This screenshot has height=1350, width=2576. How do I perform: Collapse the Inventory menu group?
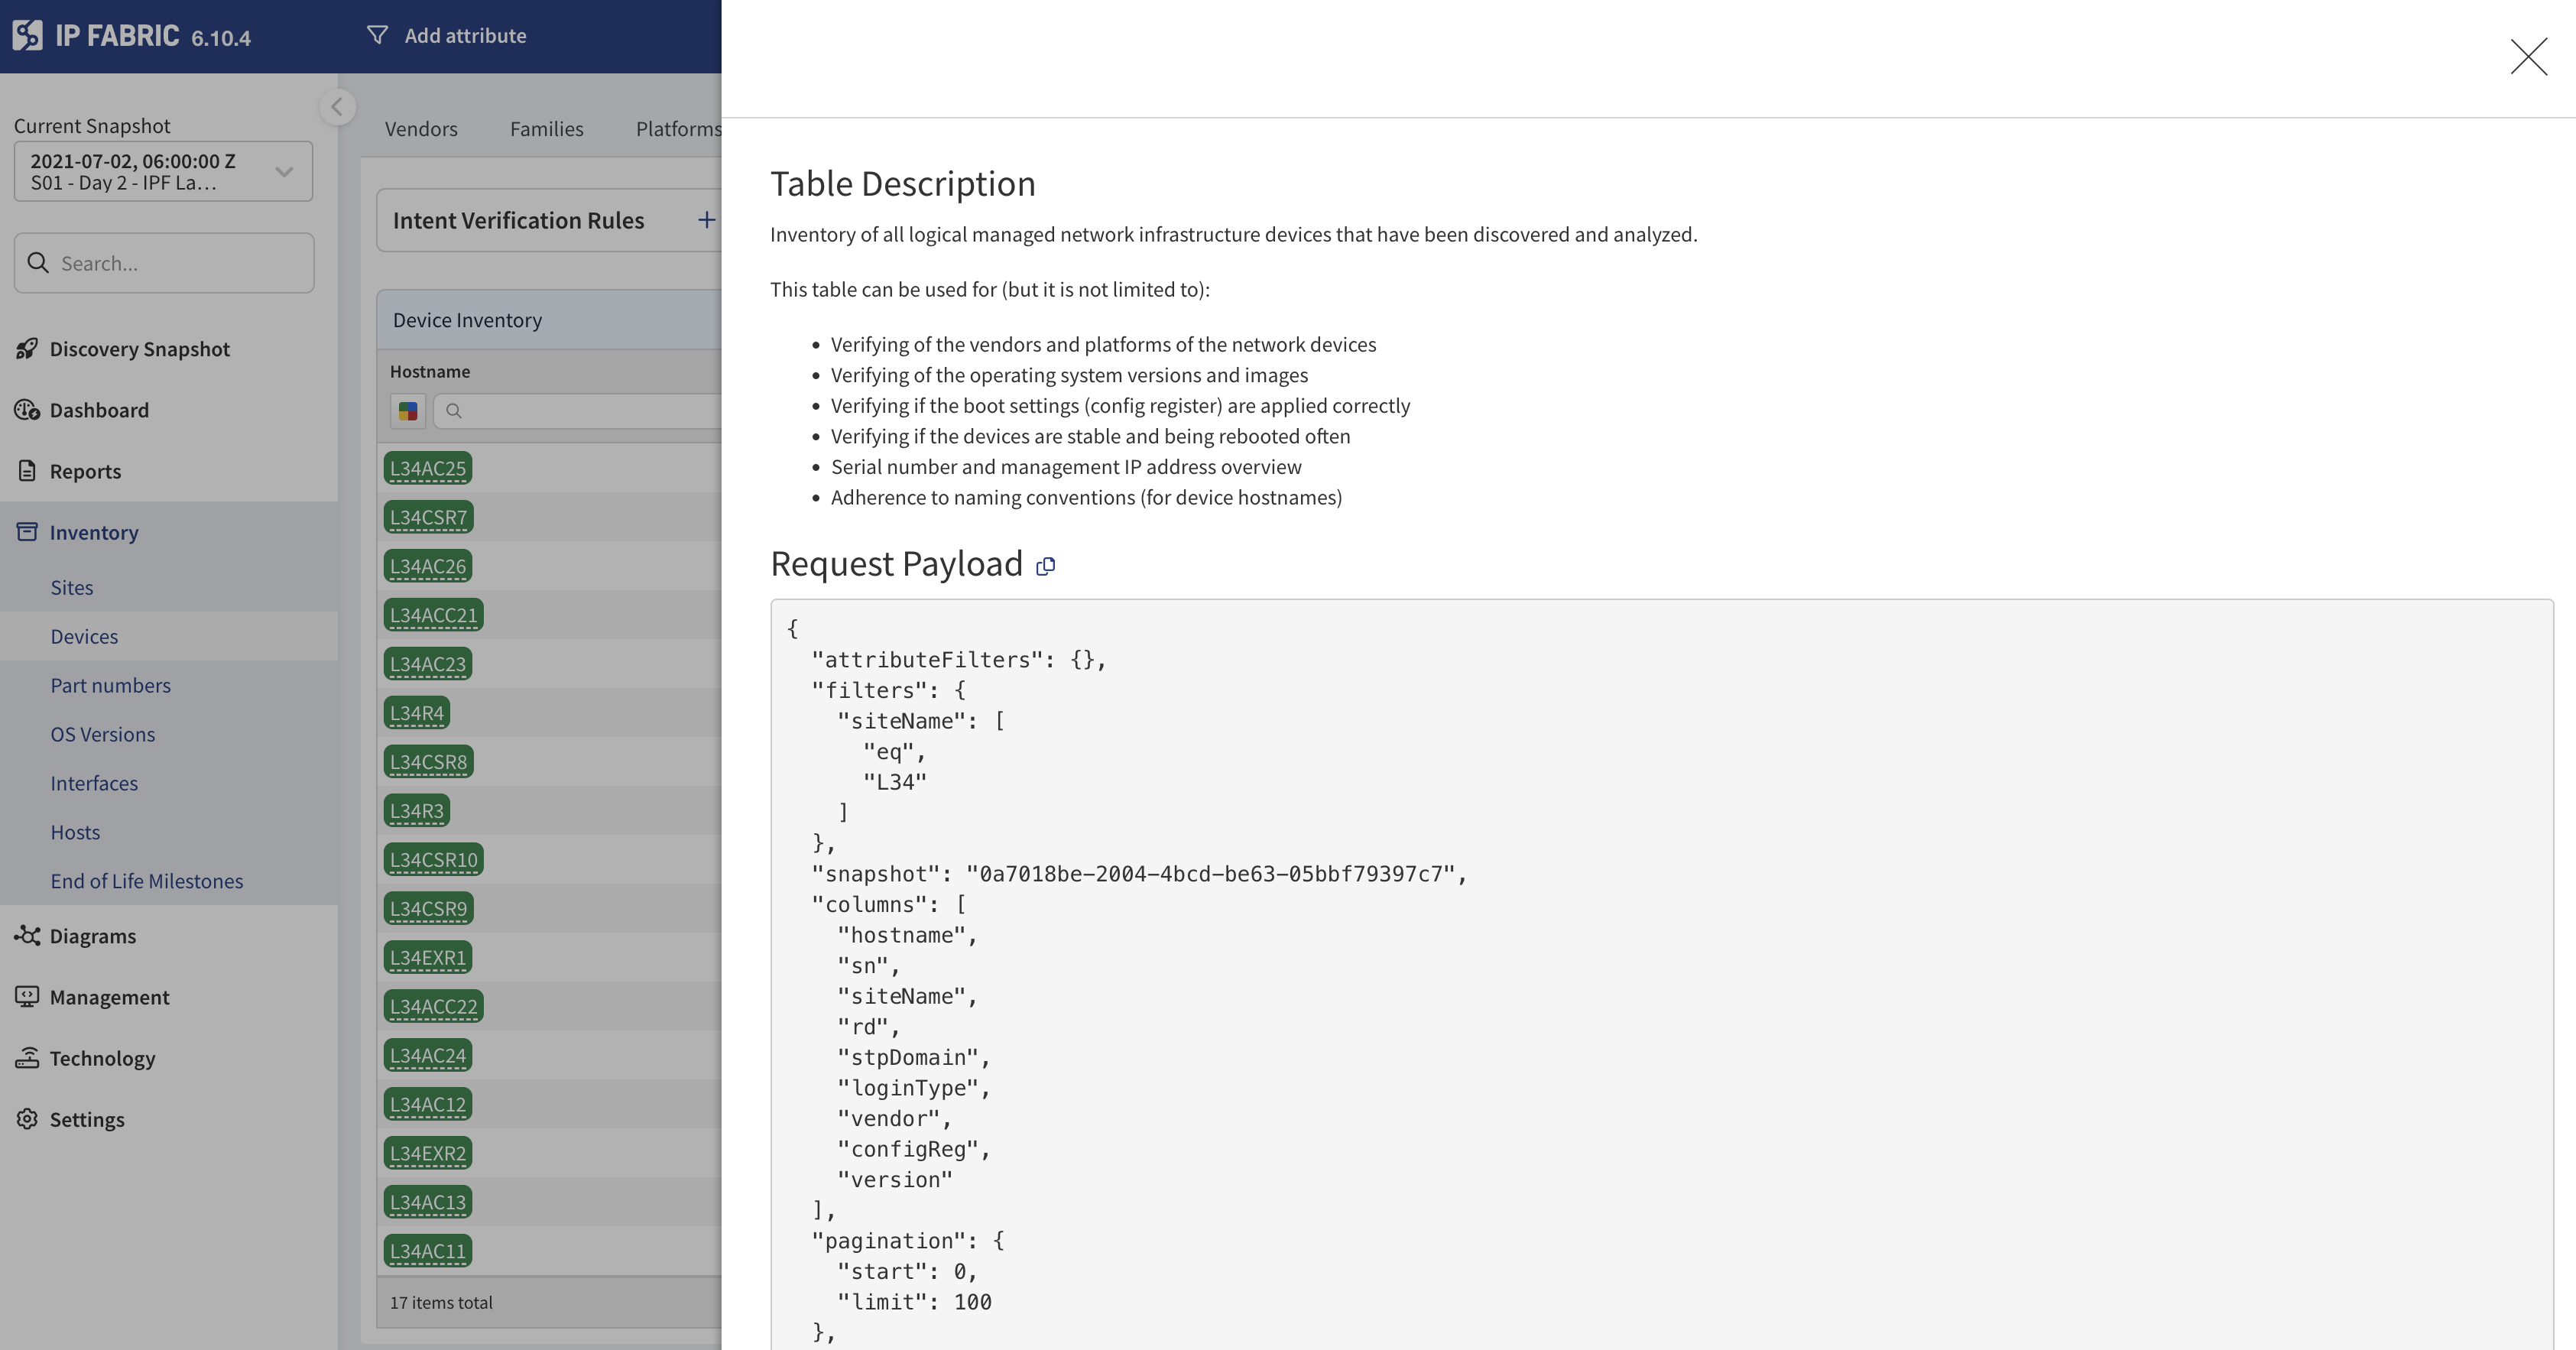pos(94,532)
